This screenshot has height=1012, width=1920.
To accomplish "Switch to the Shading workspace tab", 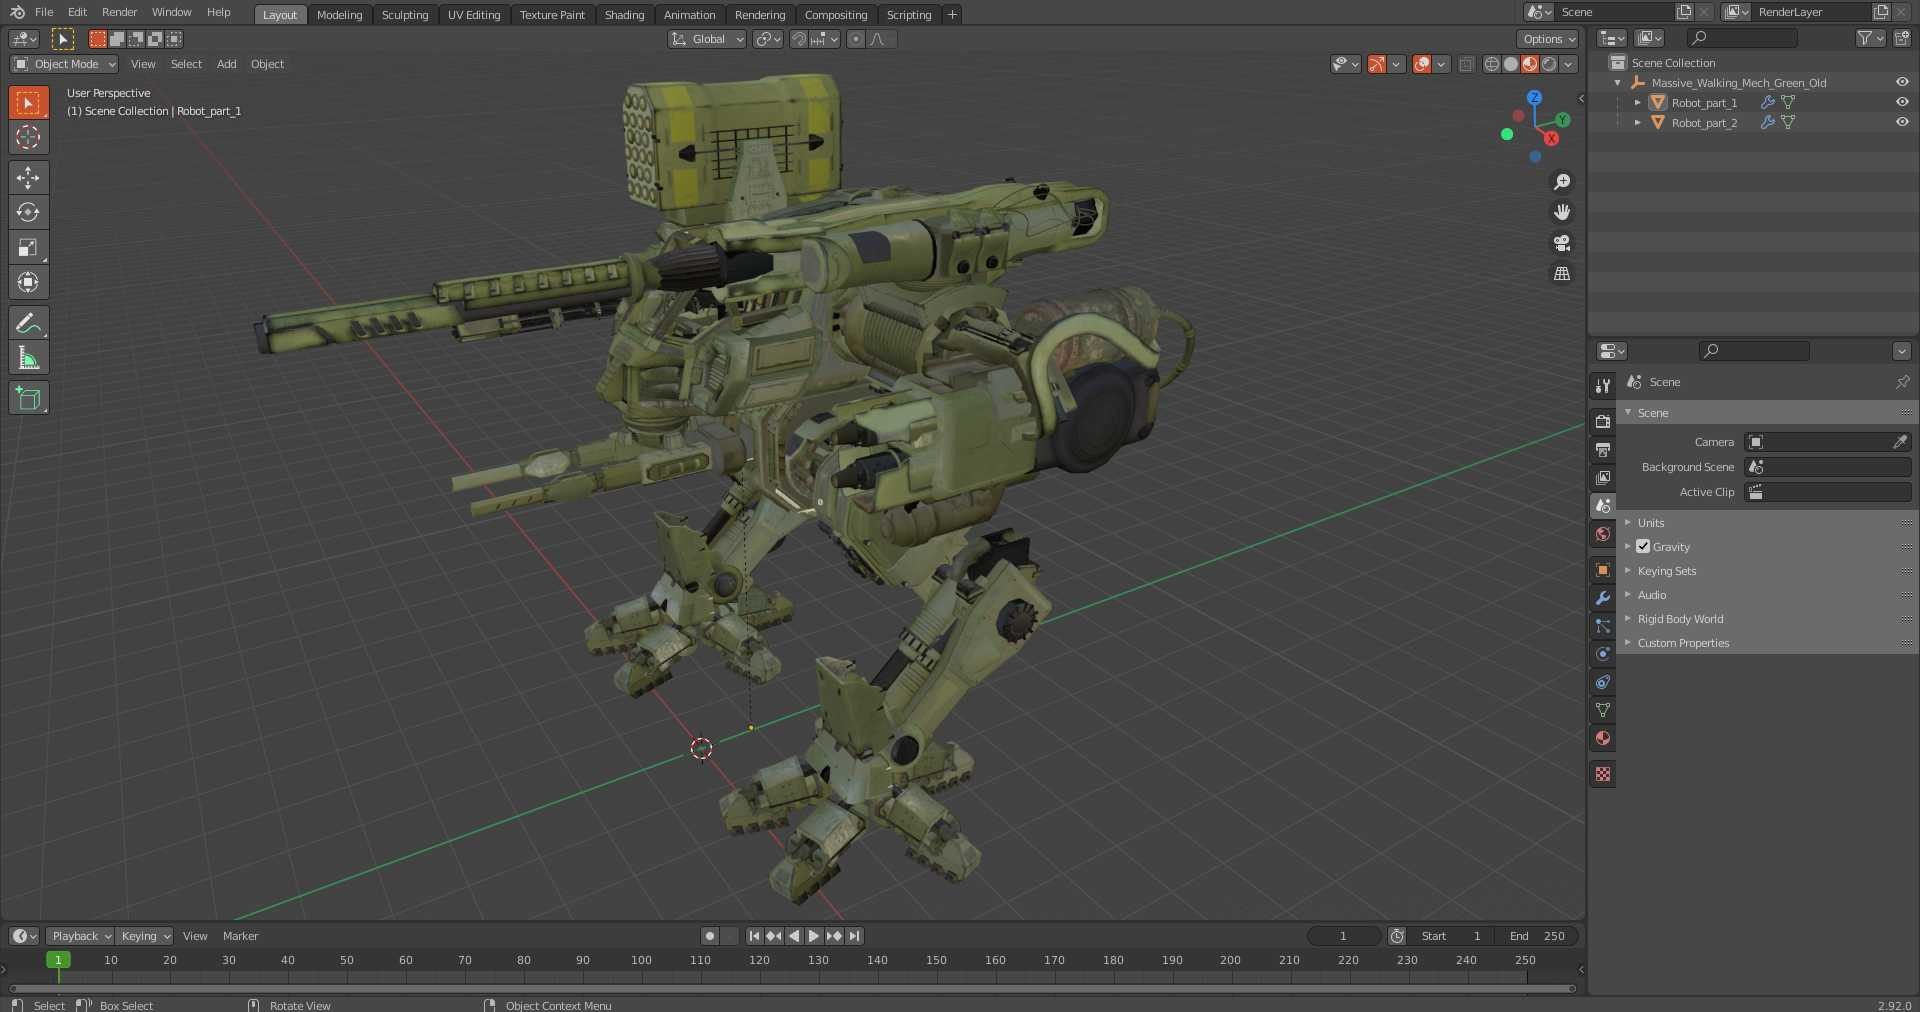I will [x=624, y=14].
